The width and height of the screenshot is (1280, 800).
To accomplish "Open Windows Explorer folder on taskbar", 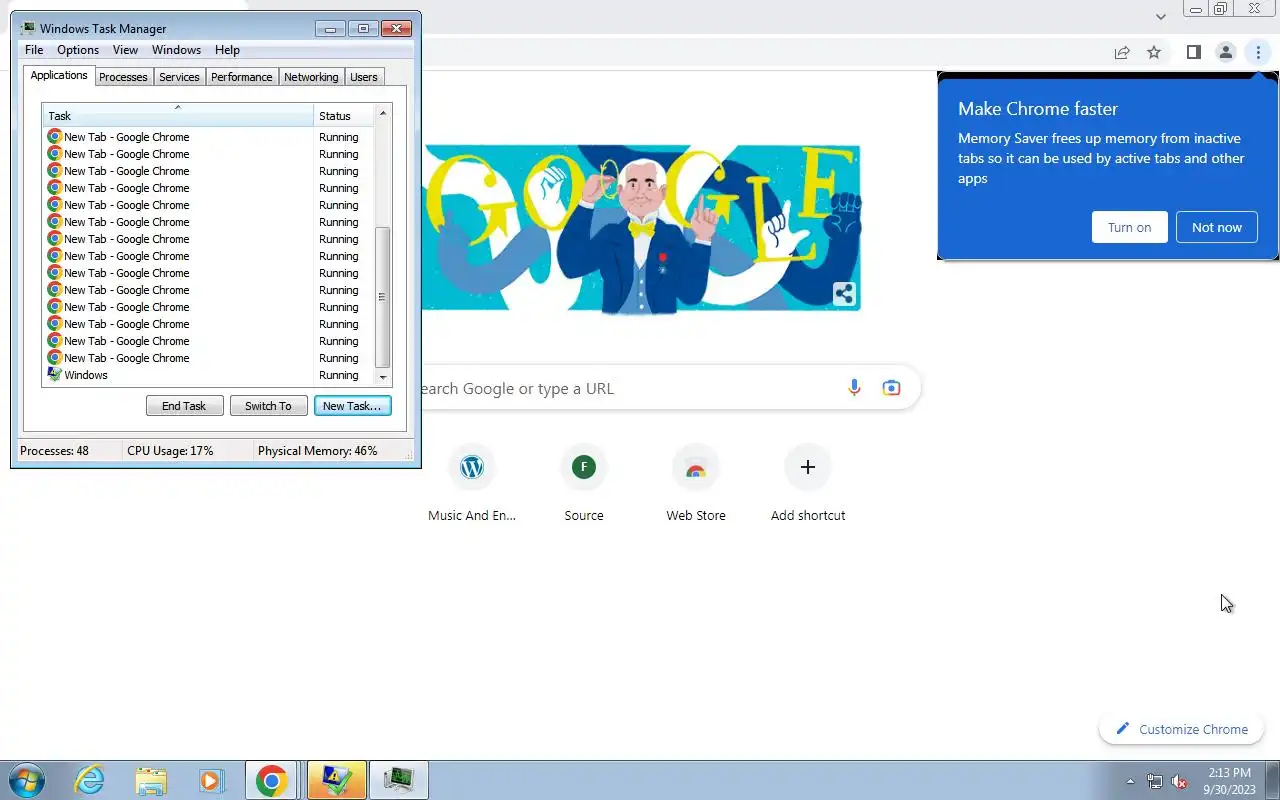I will (x=151, y=780).
